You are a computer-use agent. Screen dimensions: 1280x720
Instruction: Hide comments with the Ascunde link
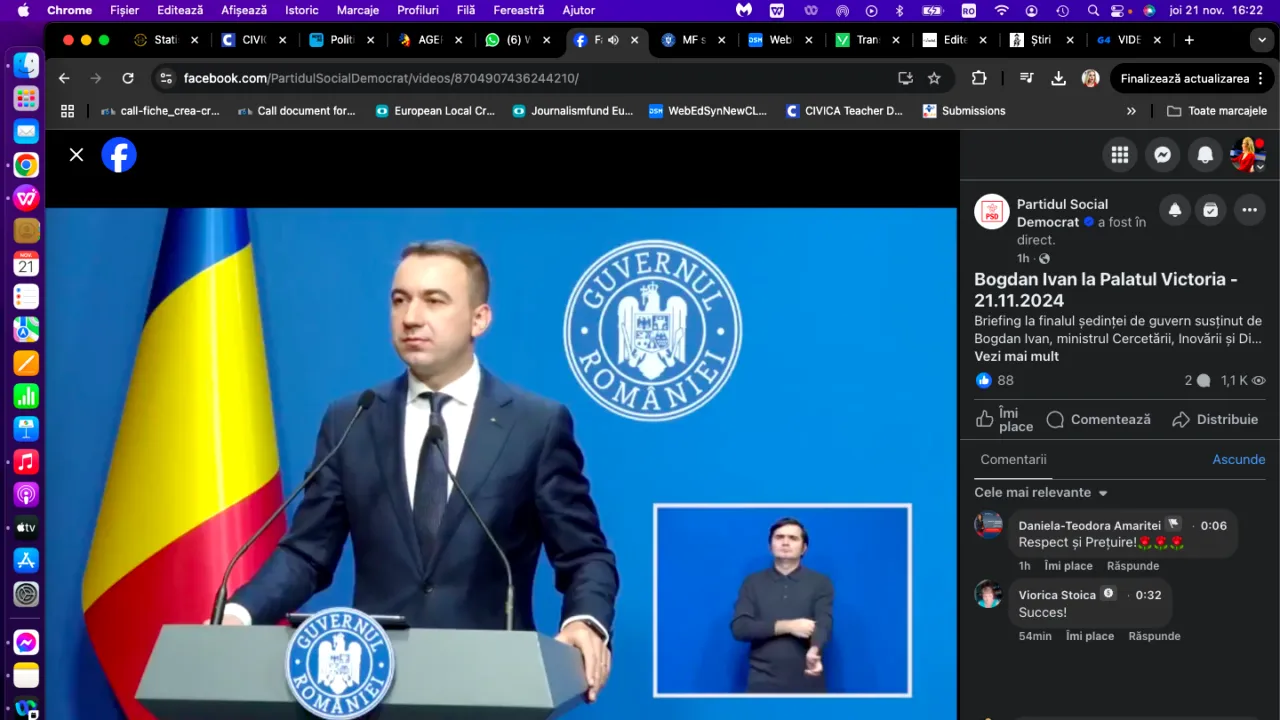[1238, 460]
